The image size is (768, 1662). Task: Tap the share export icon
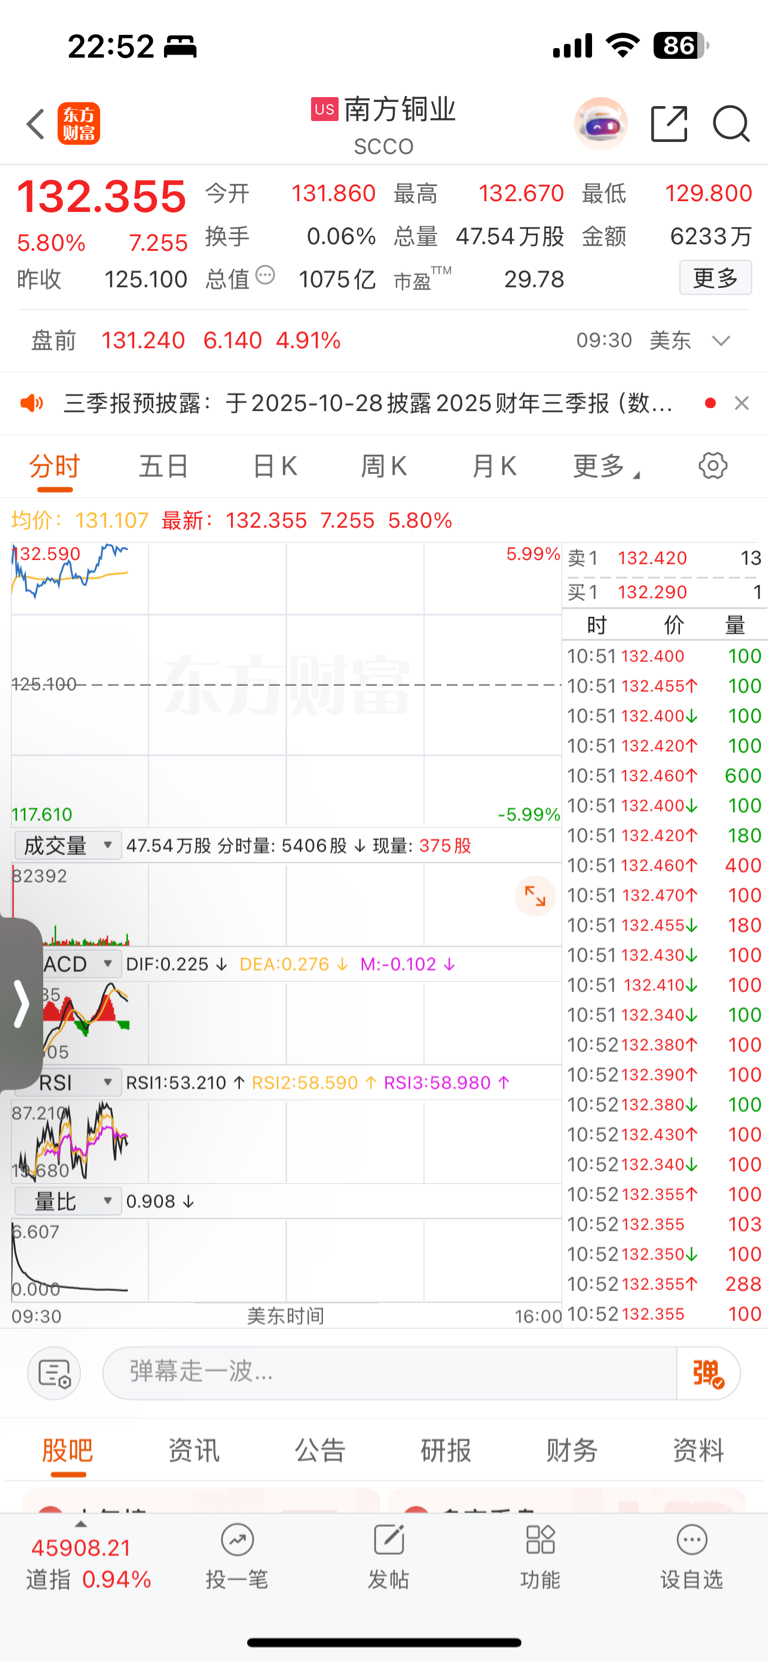[669, 124]
